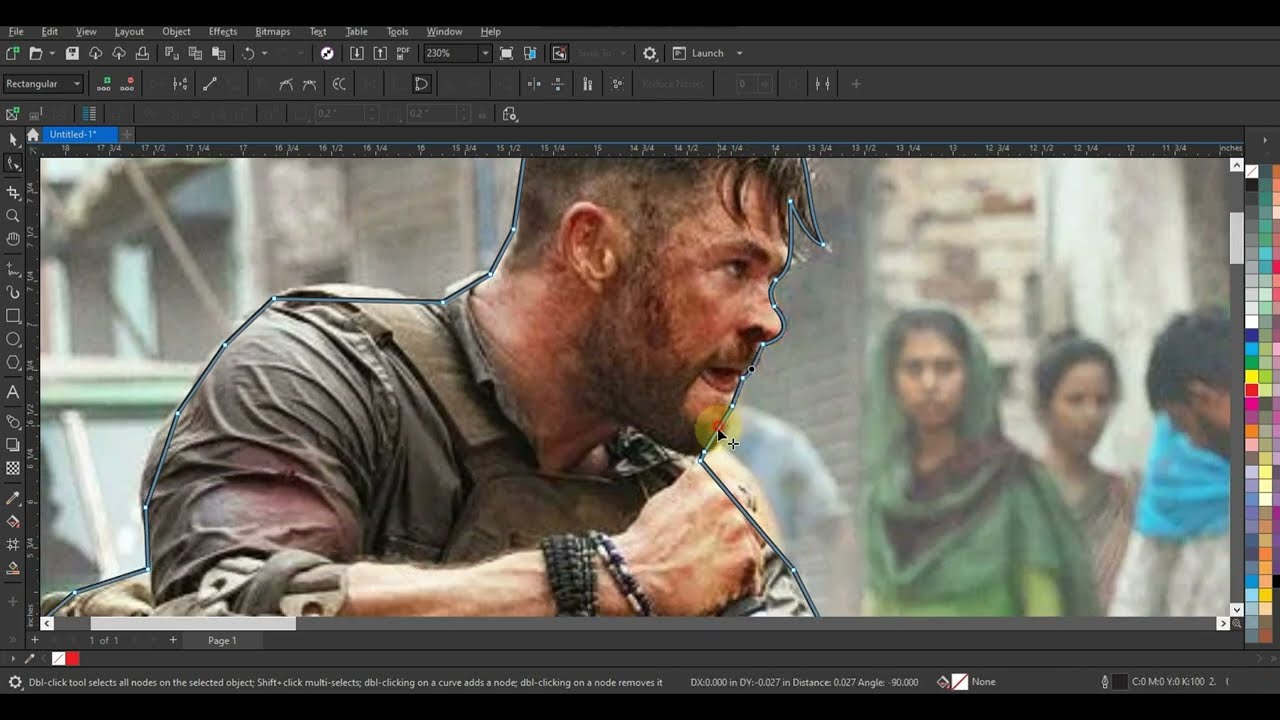
Task: Open the Effects menu
Action: (223, 31)
